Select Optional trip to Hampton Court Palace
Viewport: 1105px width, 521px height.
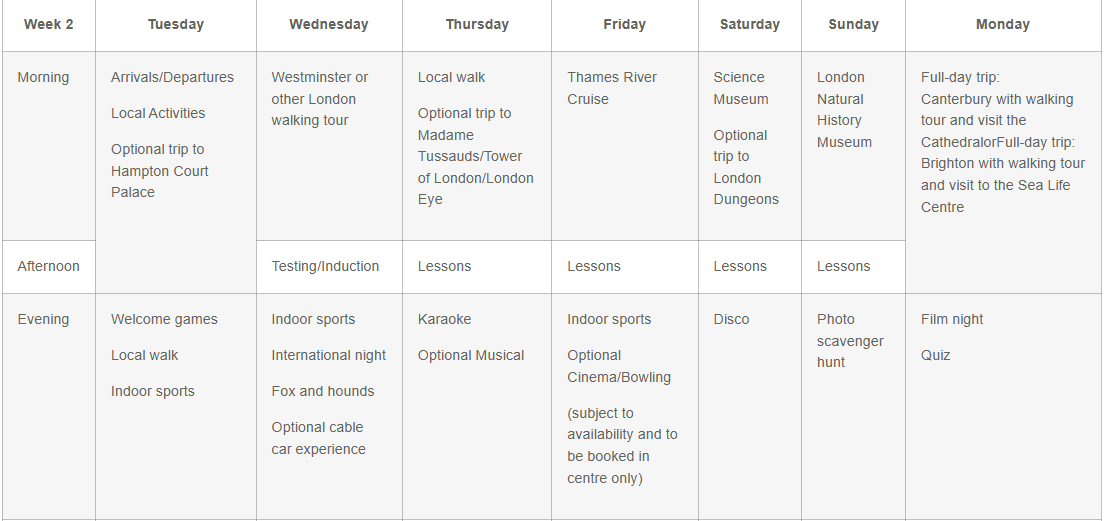[x=159, y=171]
